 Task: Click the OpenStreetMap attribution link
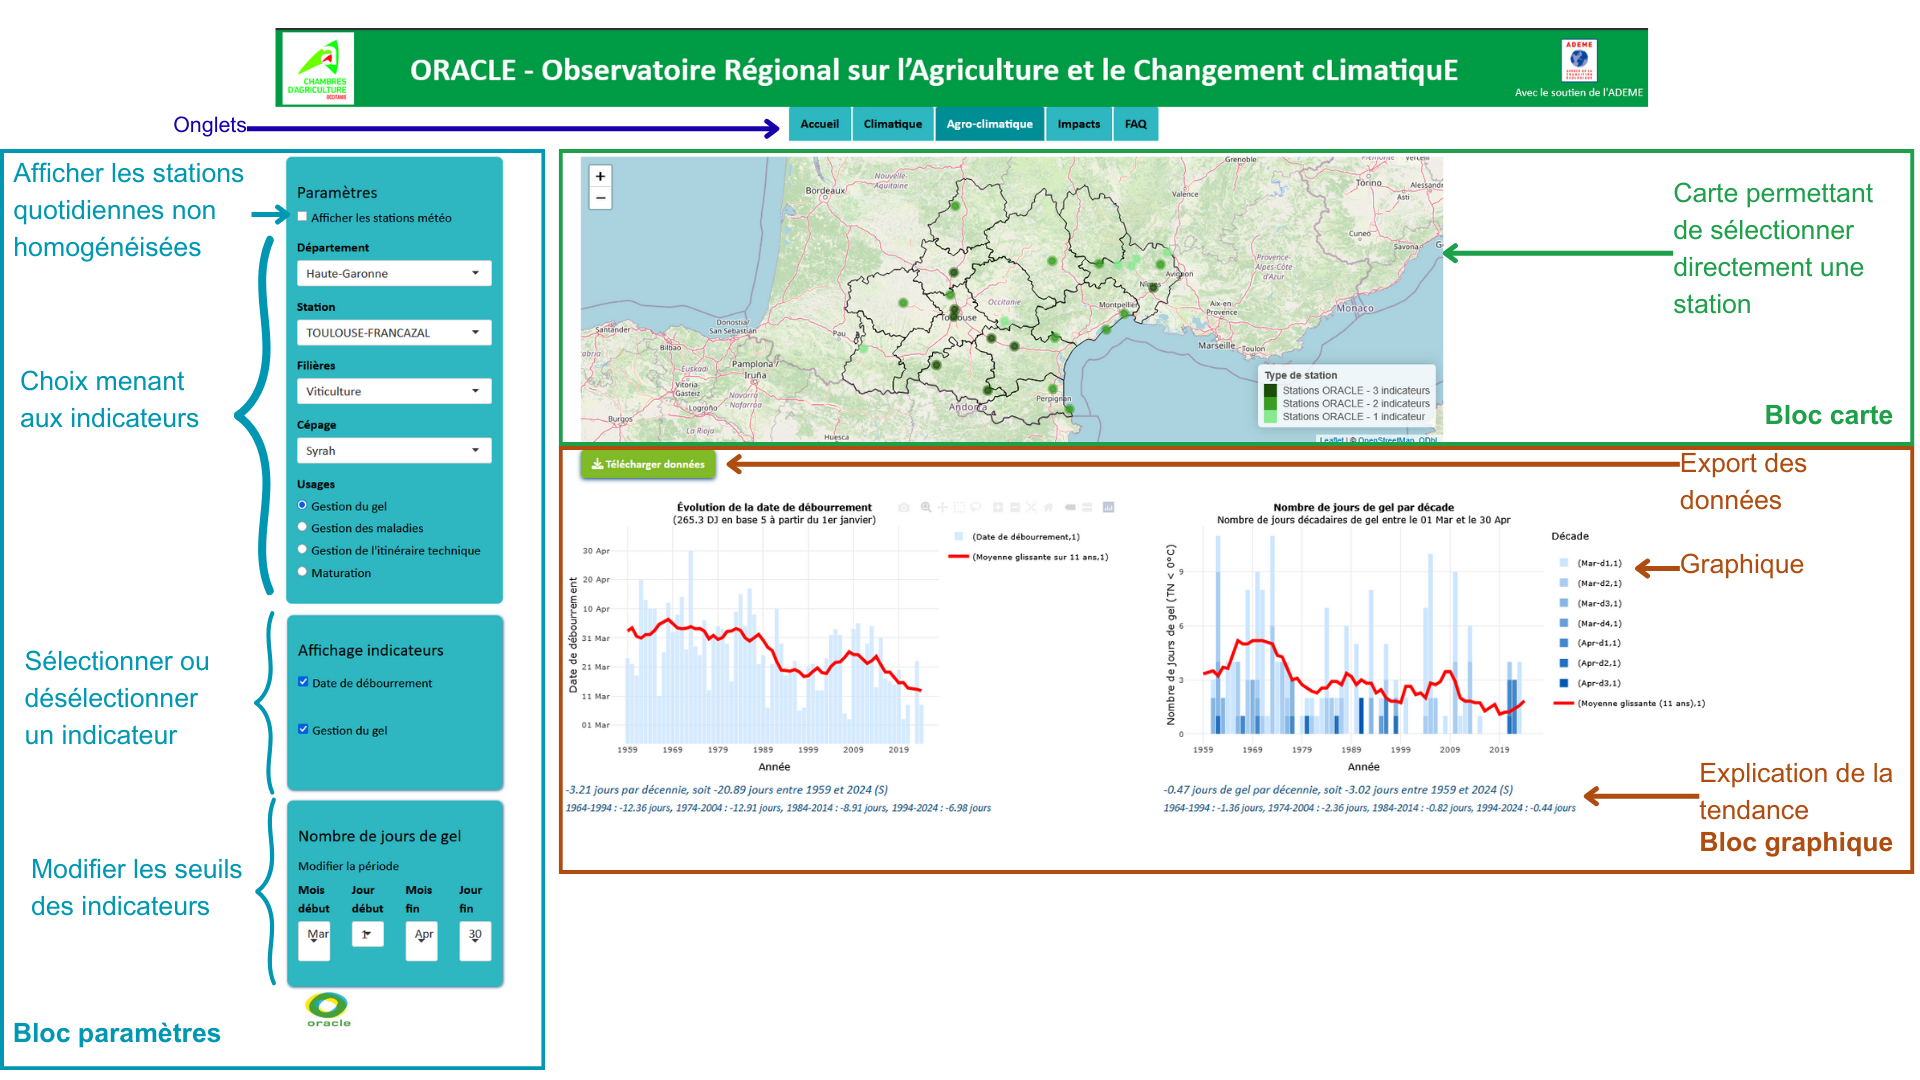(x=1385, y=440)
